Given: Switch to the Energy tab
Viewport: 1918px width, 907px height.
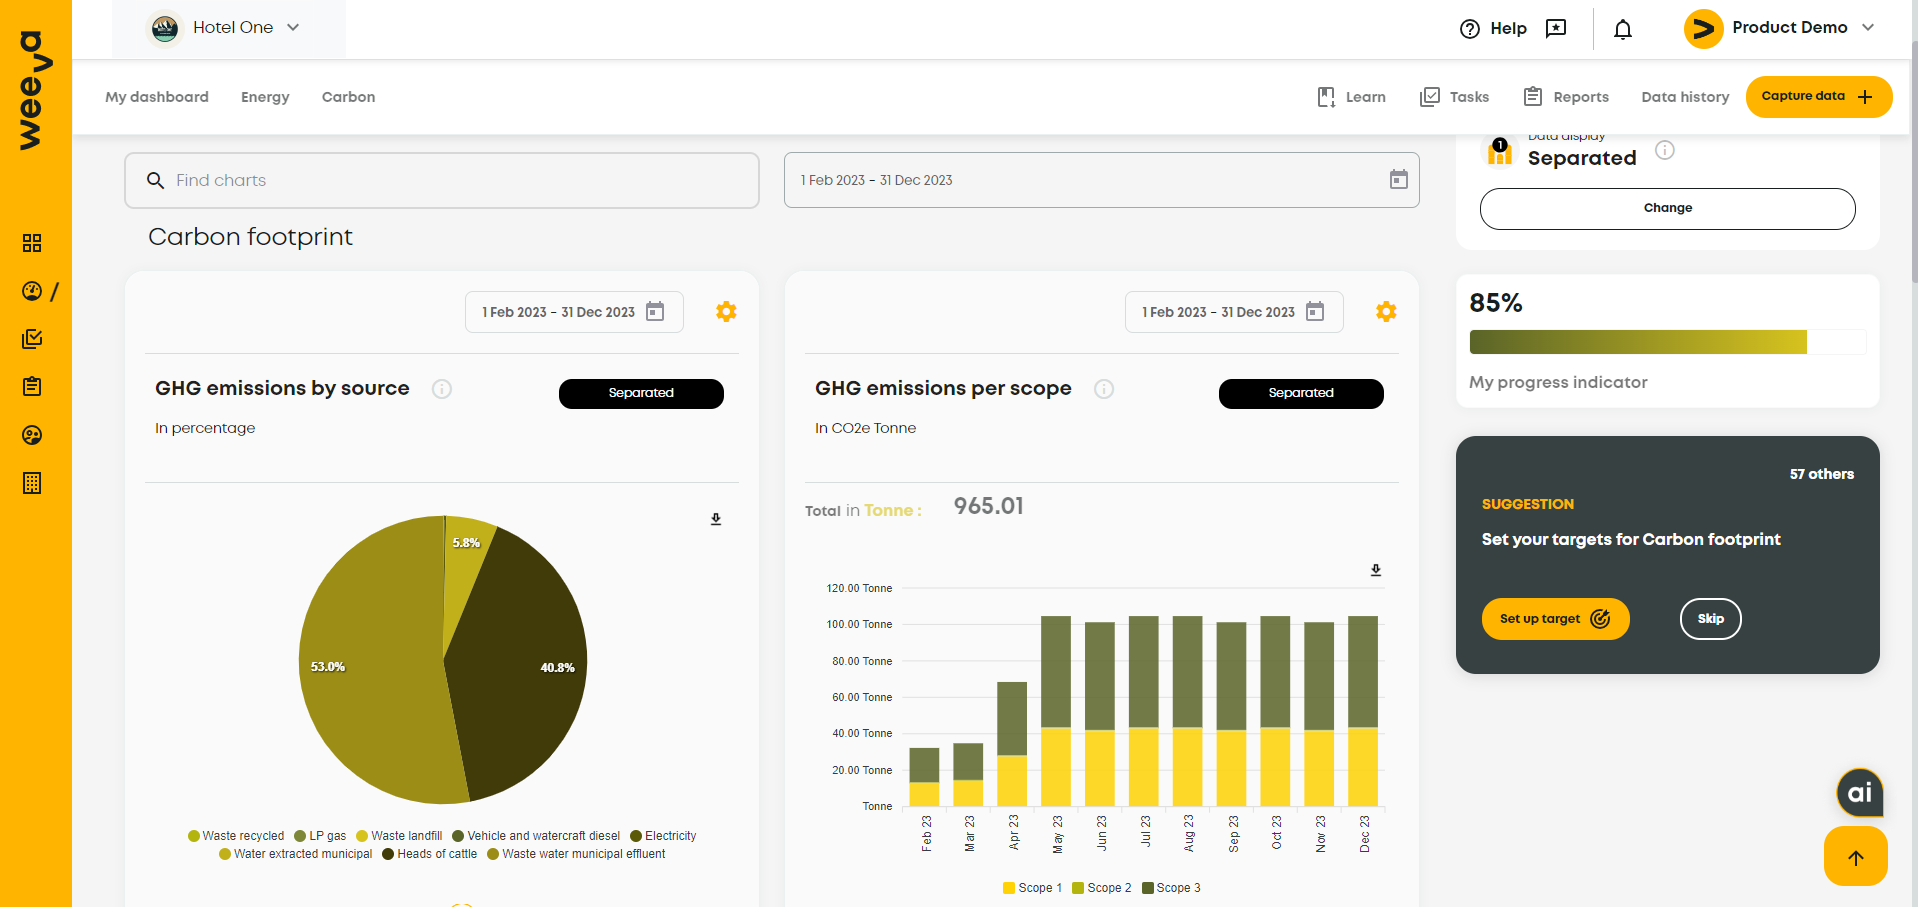Looking at the screenshot, I should pyautogui.click(x=265, y=97).
